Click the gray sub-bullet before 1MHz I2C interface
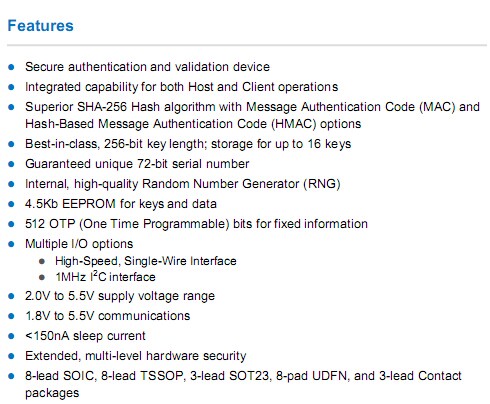Image resolution: width=490 pixels, height=404 pixels. tap(42, 277)
